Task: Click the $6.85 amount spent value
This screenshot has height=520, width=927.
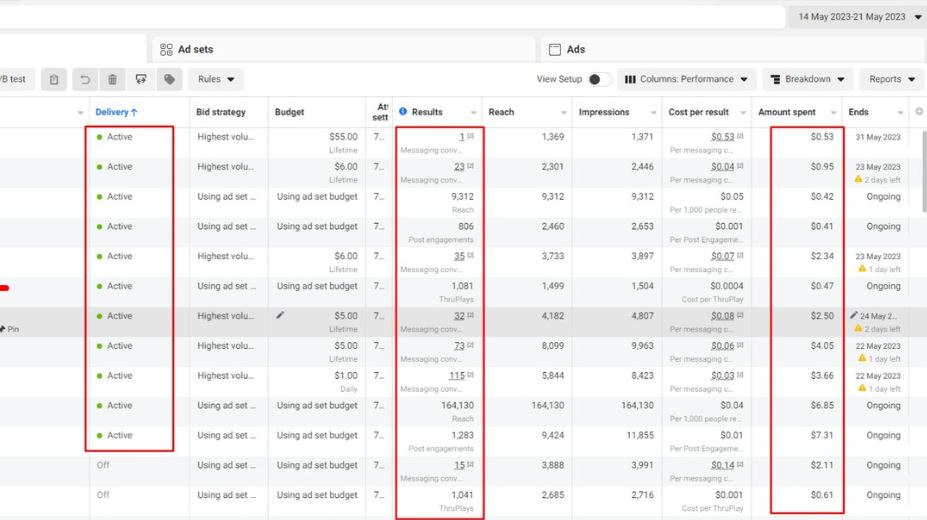Action: 822,405
